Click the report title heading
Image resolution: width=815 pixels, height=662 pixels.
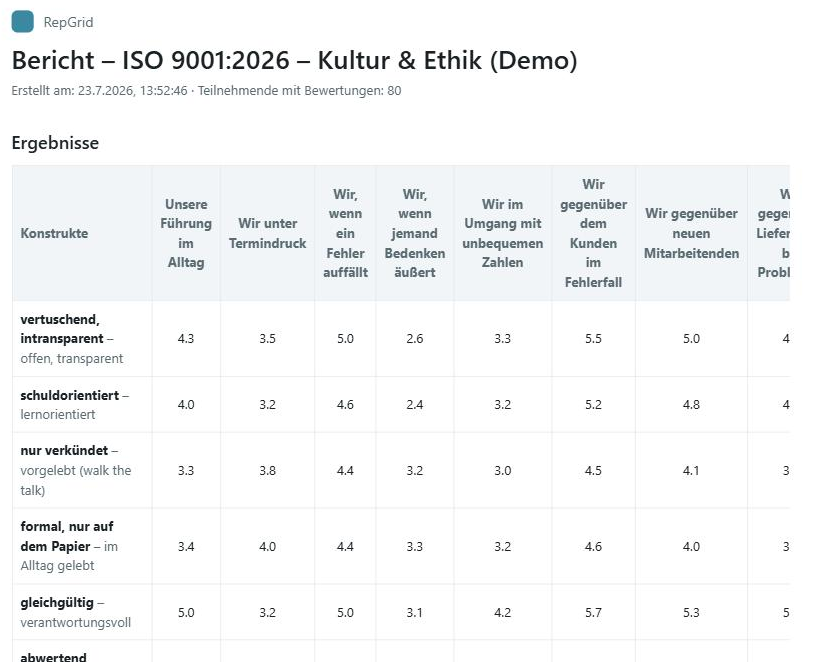click(294, 60)
